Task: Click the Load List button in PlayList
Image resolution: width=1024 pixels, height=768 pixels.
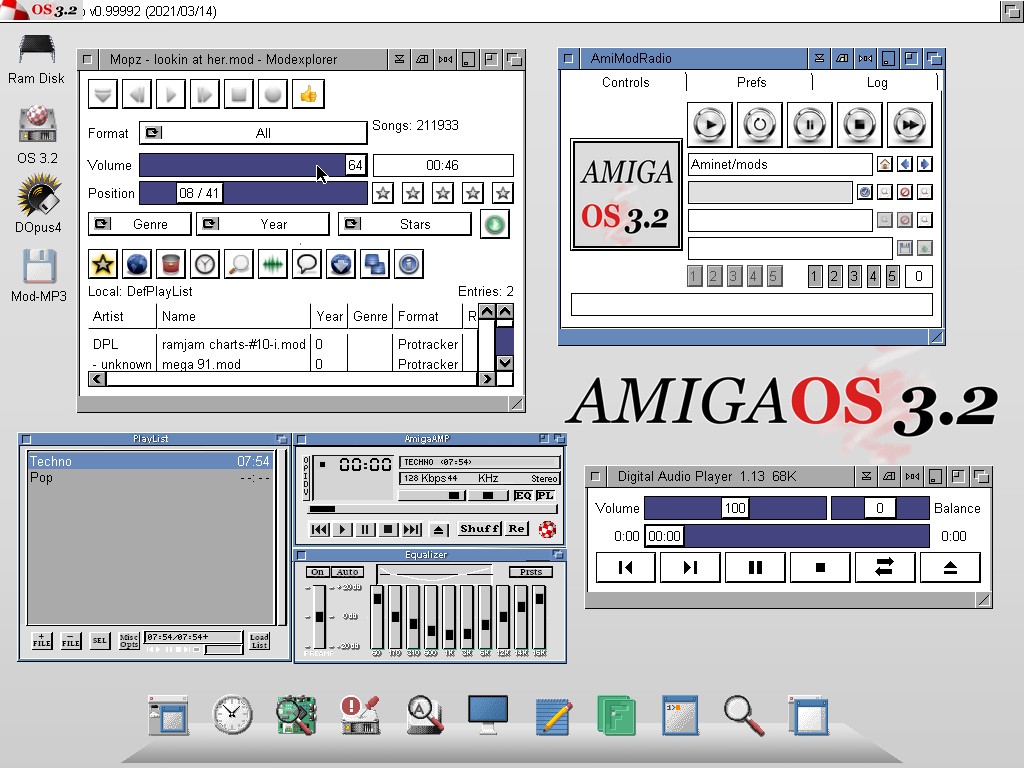Action: point(259,641)
